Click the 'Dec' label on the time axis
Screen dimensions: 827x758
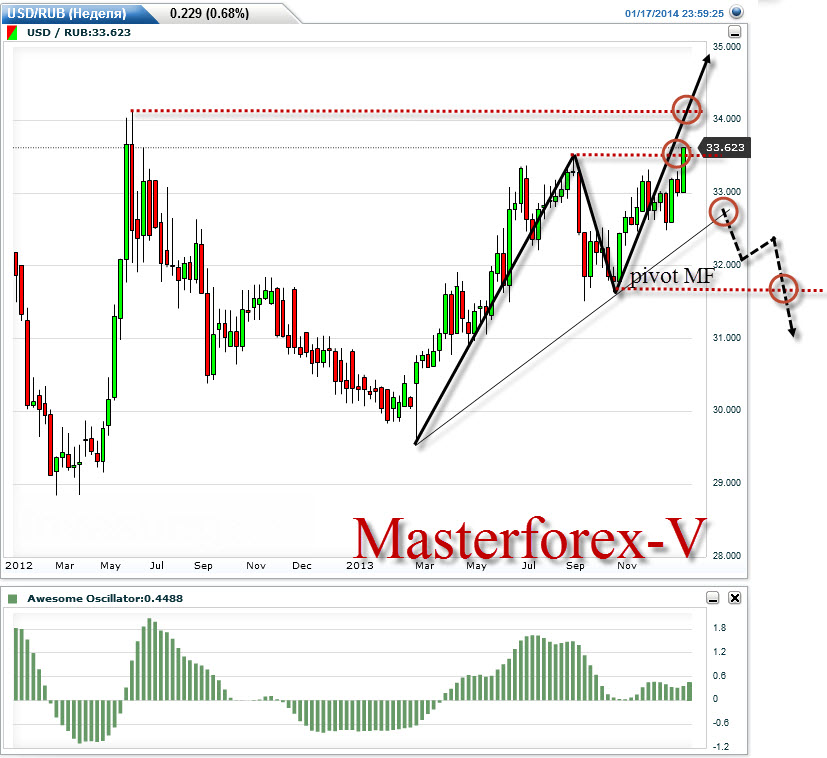tap(302, 565)
